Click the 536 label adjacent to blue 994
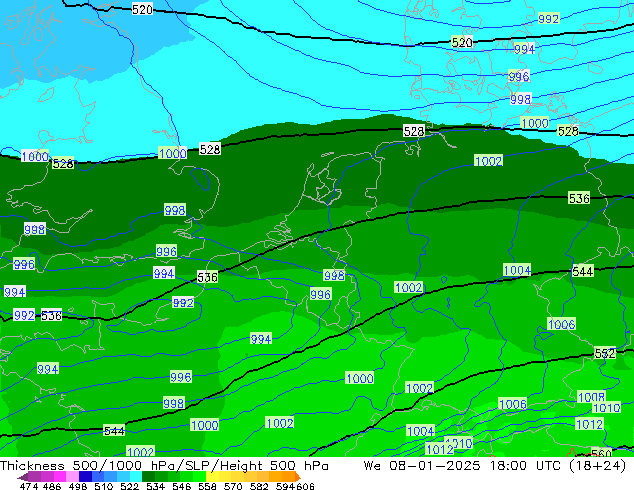634x490 pixels. (207, 277)
